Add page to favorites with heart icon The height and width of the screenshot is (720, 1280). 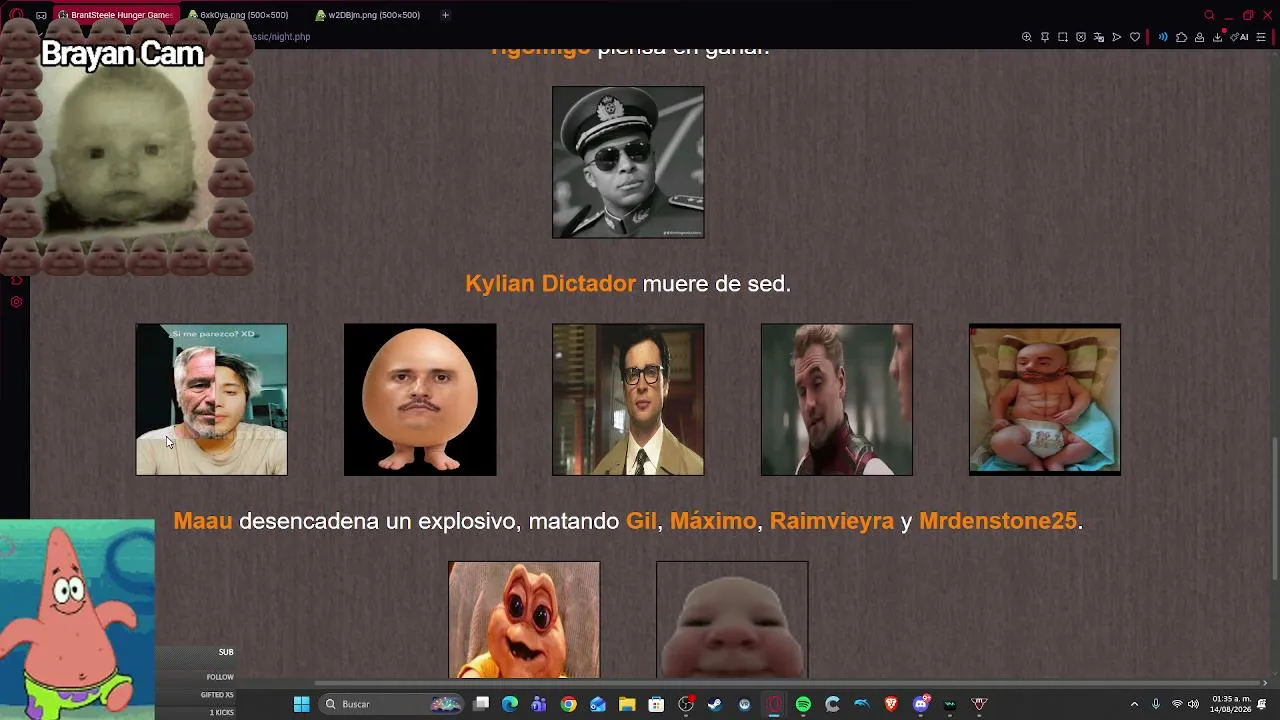pos(1135,37)
